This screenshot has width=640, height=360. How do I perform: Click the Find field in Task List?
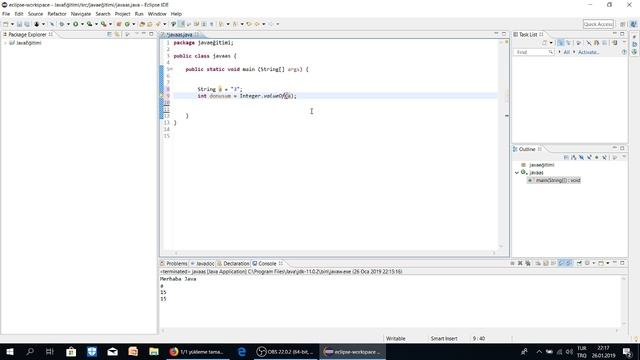[x=533, y=52]
